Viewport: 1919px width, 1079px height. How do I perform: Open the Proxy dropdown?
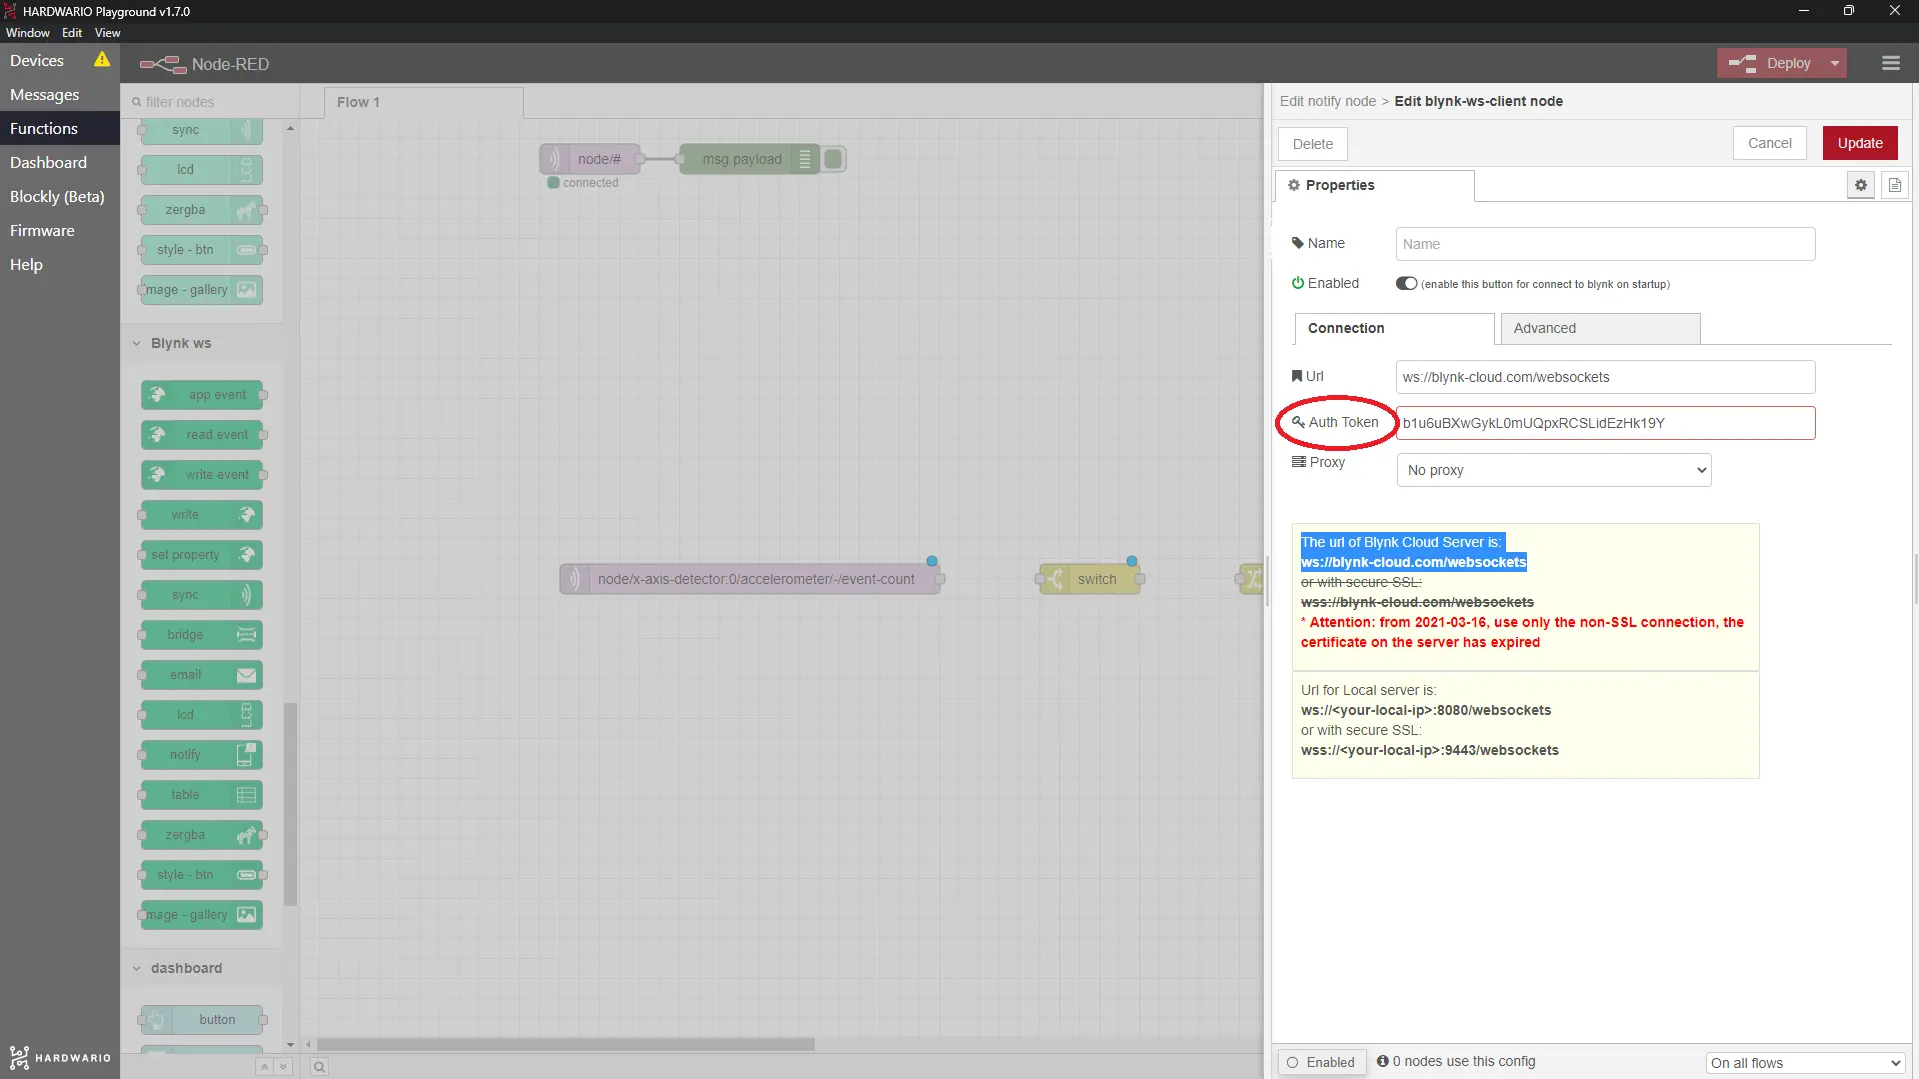(1554, 470)
